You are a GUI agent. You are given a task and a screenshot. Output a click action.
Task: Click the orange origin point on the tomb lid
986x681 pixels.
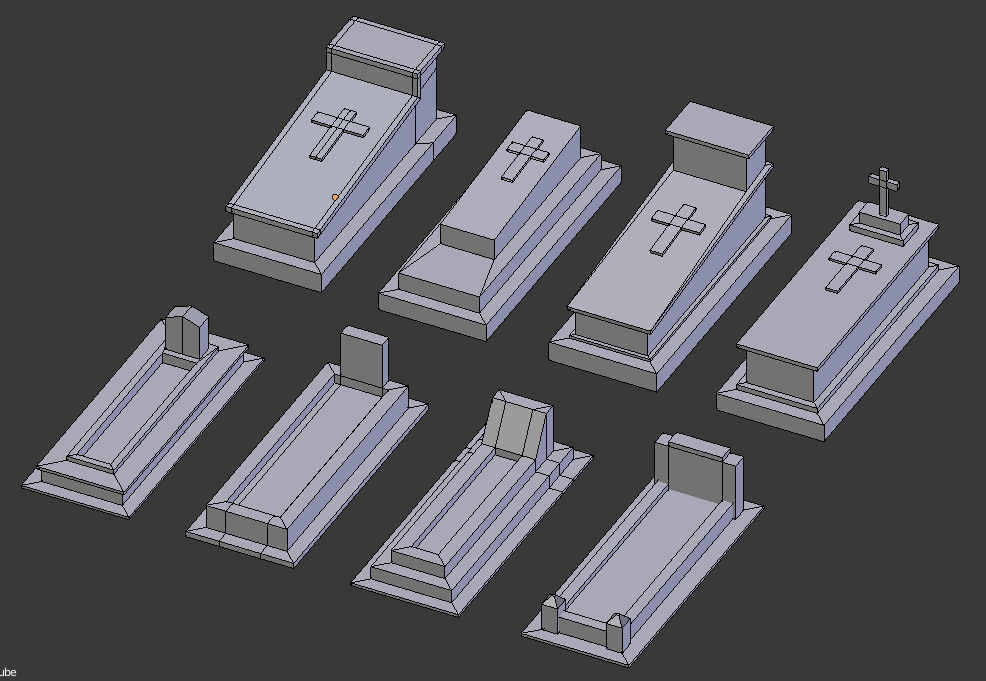pos(335,197)
